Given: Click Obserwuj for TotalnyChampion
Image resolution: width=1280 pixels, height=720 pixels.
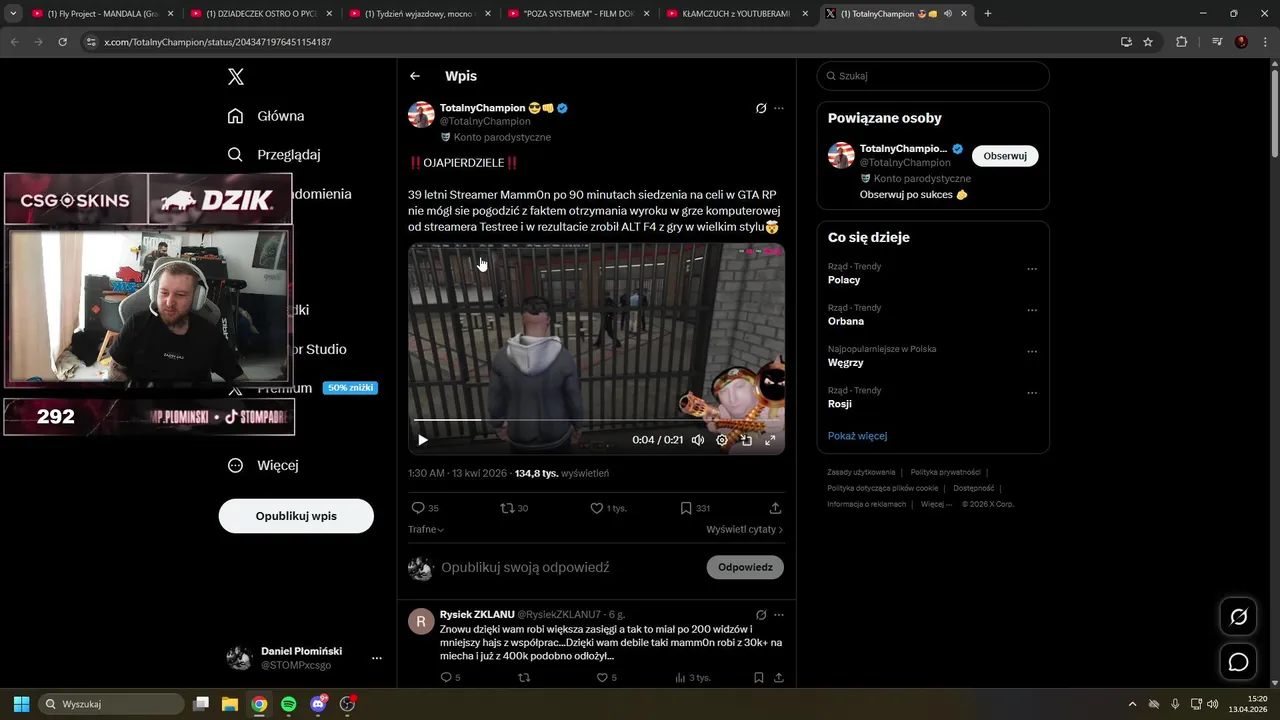Looking at the screenshot, I should (1005, 156).
